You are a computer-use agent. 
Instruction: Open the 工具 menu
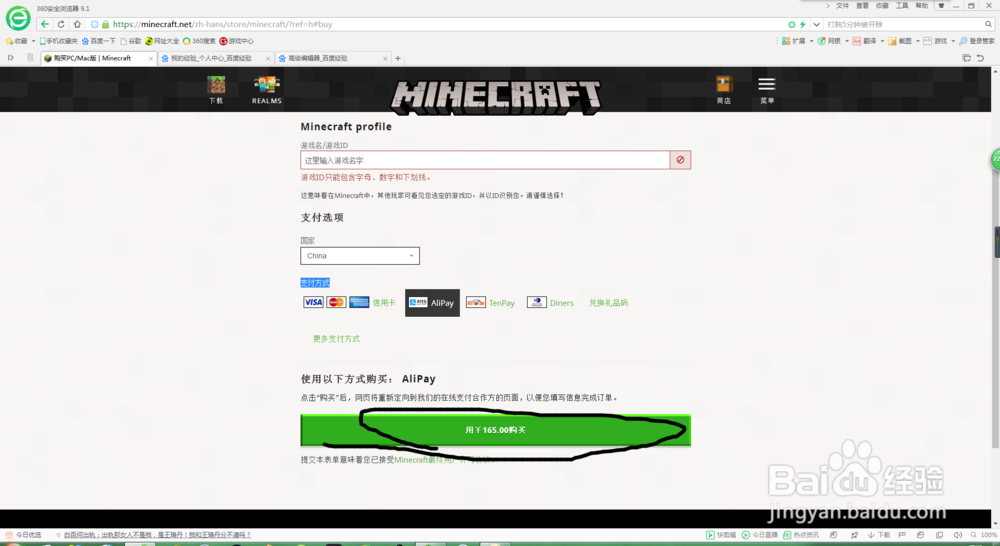click(902, 6)
